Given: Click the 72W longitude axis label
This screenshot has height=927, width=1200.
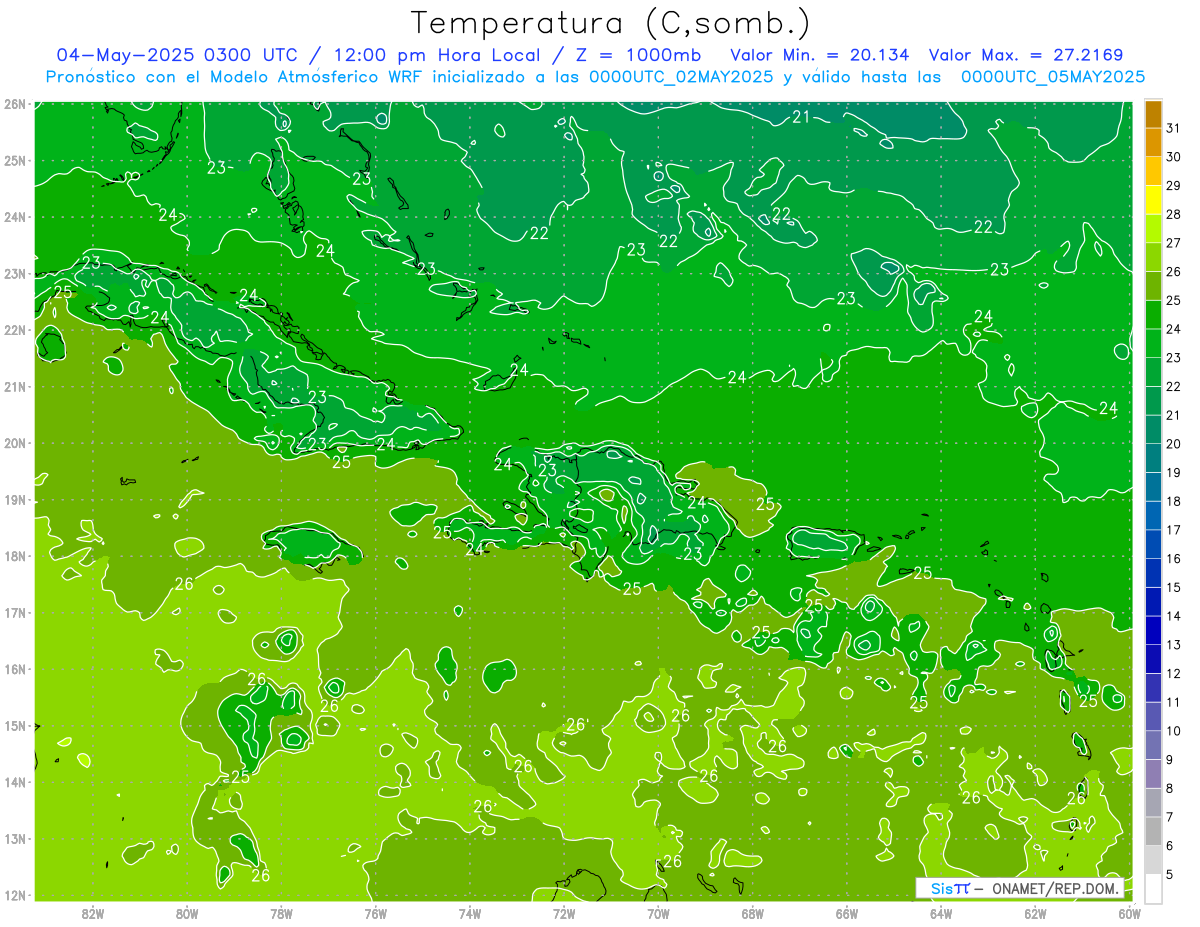Looking at the screenshot, I should click(x=564, y=913).
